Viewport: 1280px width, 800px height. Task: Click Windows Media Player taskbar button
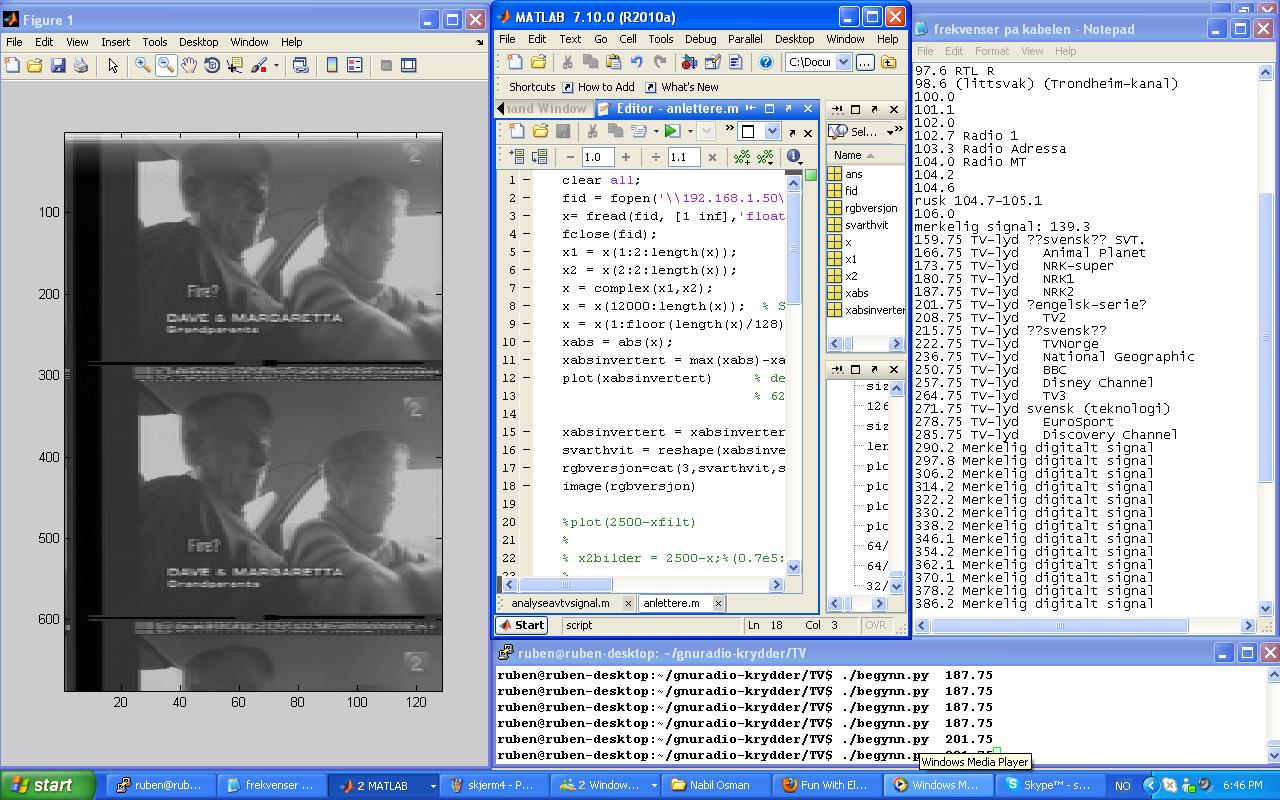[x=938, y=785]
